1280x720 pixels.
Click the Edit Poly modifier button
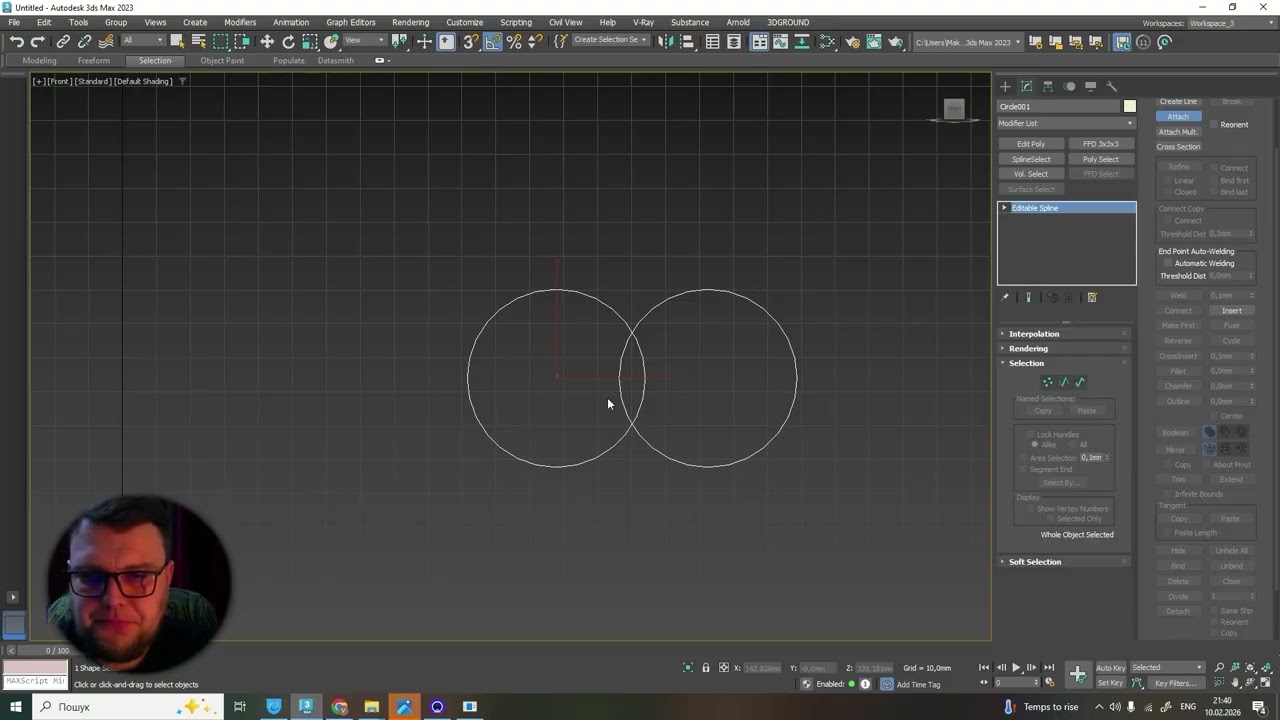[1031, 144]
